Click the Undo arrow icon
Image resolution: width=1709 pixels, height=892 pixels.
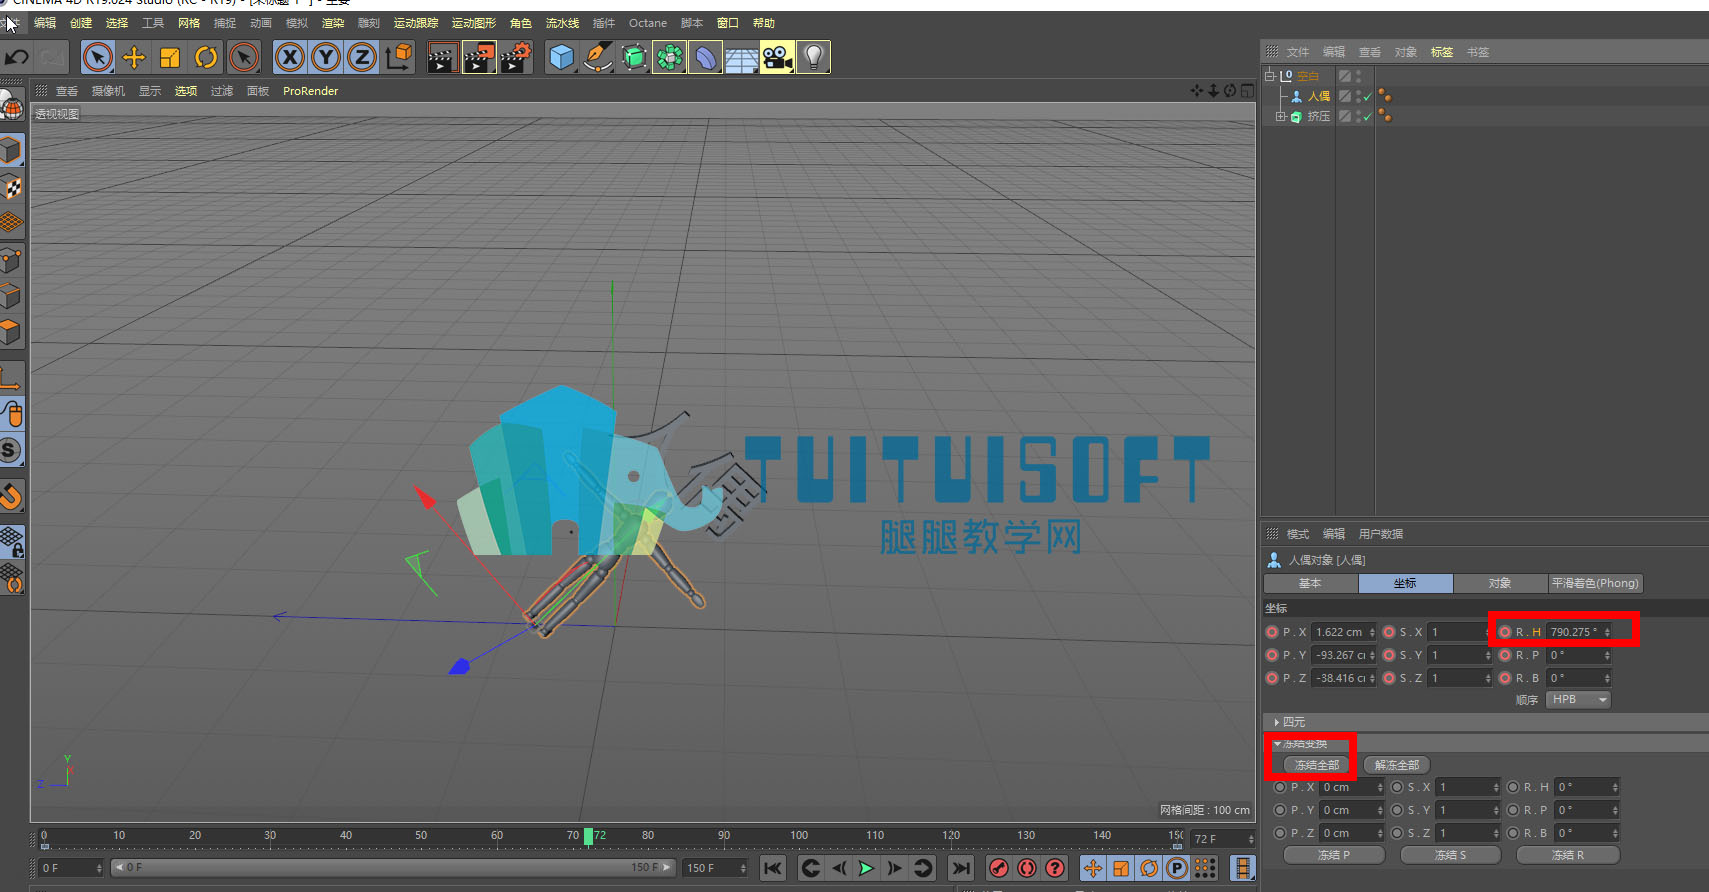point(17,58)
